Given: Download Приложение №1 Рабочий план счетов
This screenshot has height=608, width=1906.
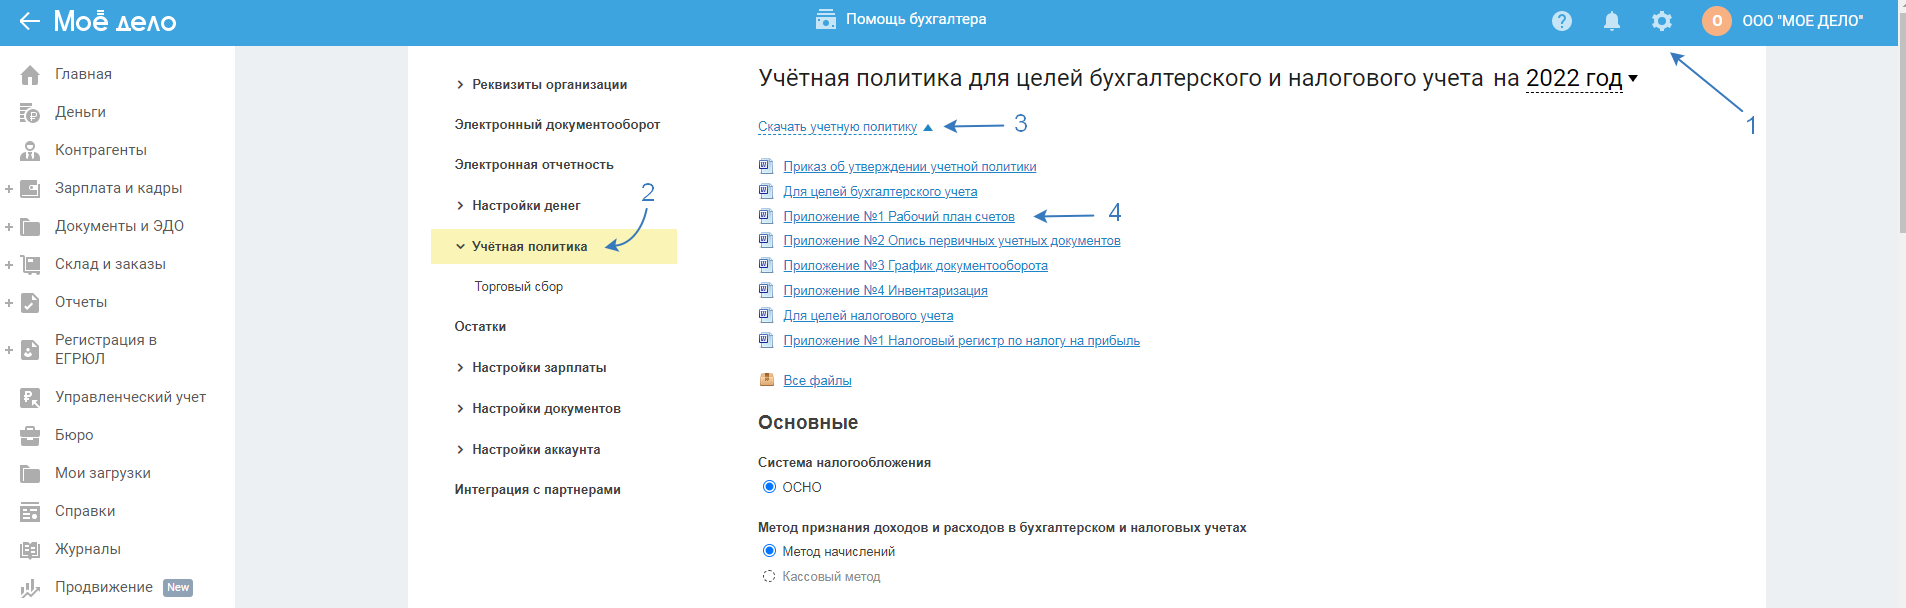Looking at the screenshot, I should (x=899, y=217).
